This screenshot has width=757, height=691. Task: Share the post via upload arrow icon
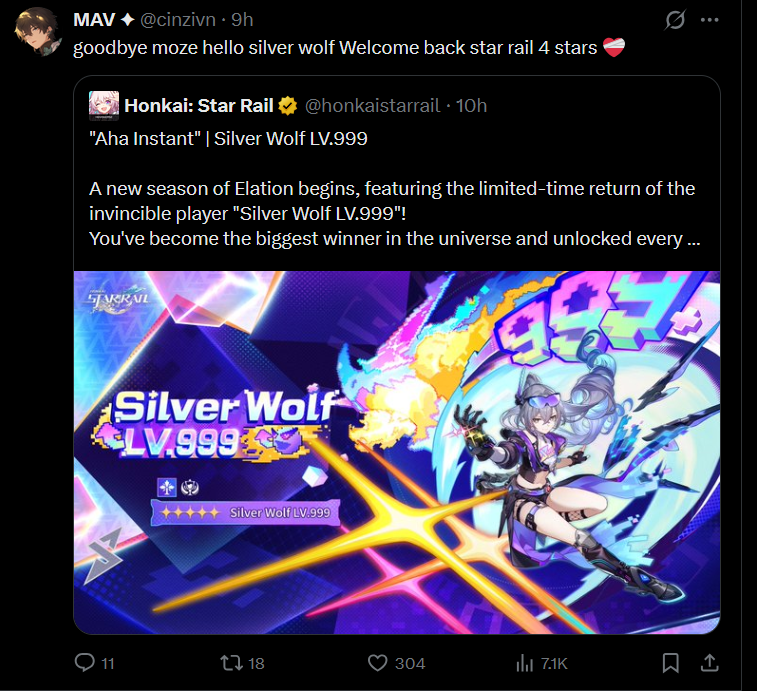point(709,663)
